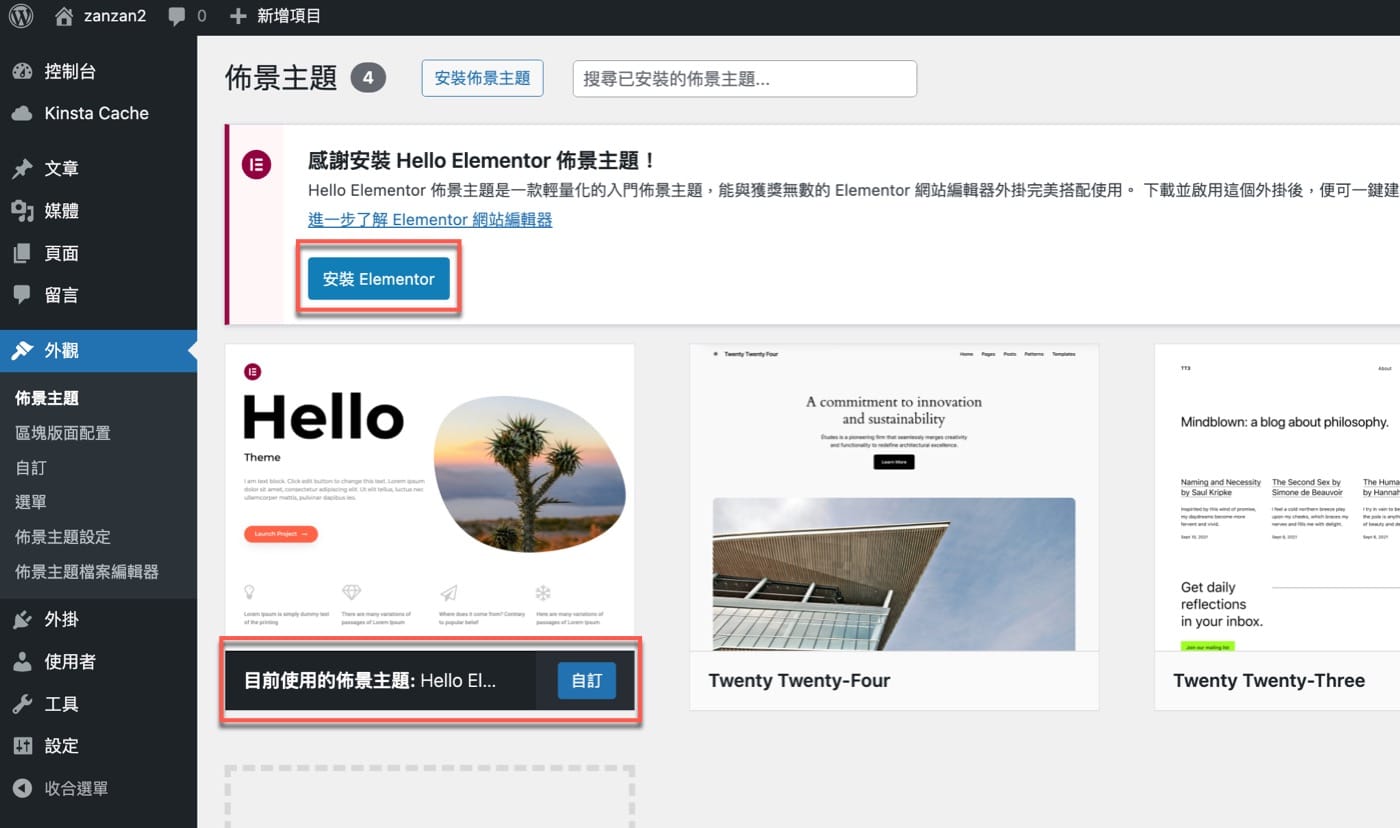Open the 頁面 section
This screenshot has height=828, width=1400.
pyautogui.click(x=98, y=253)
